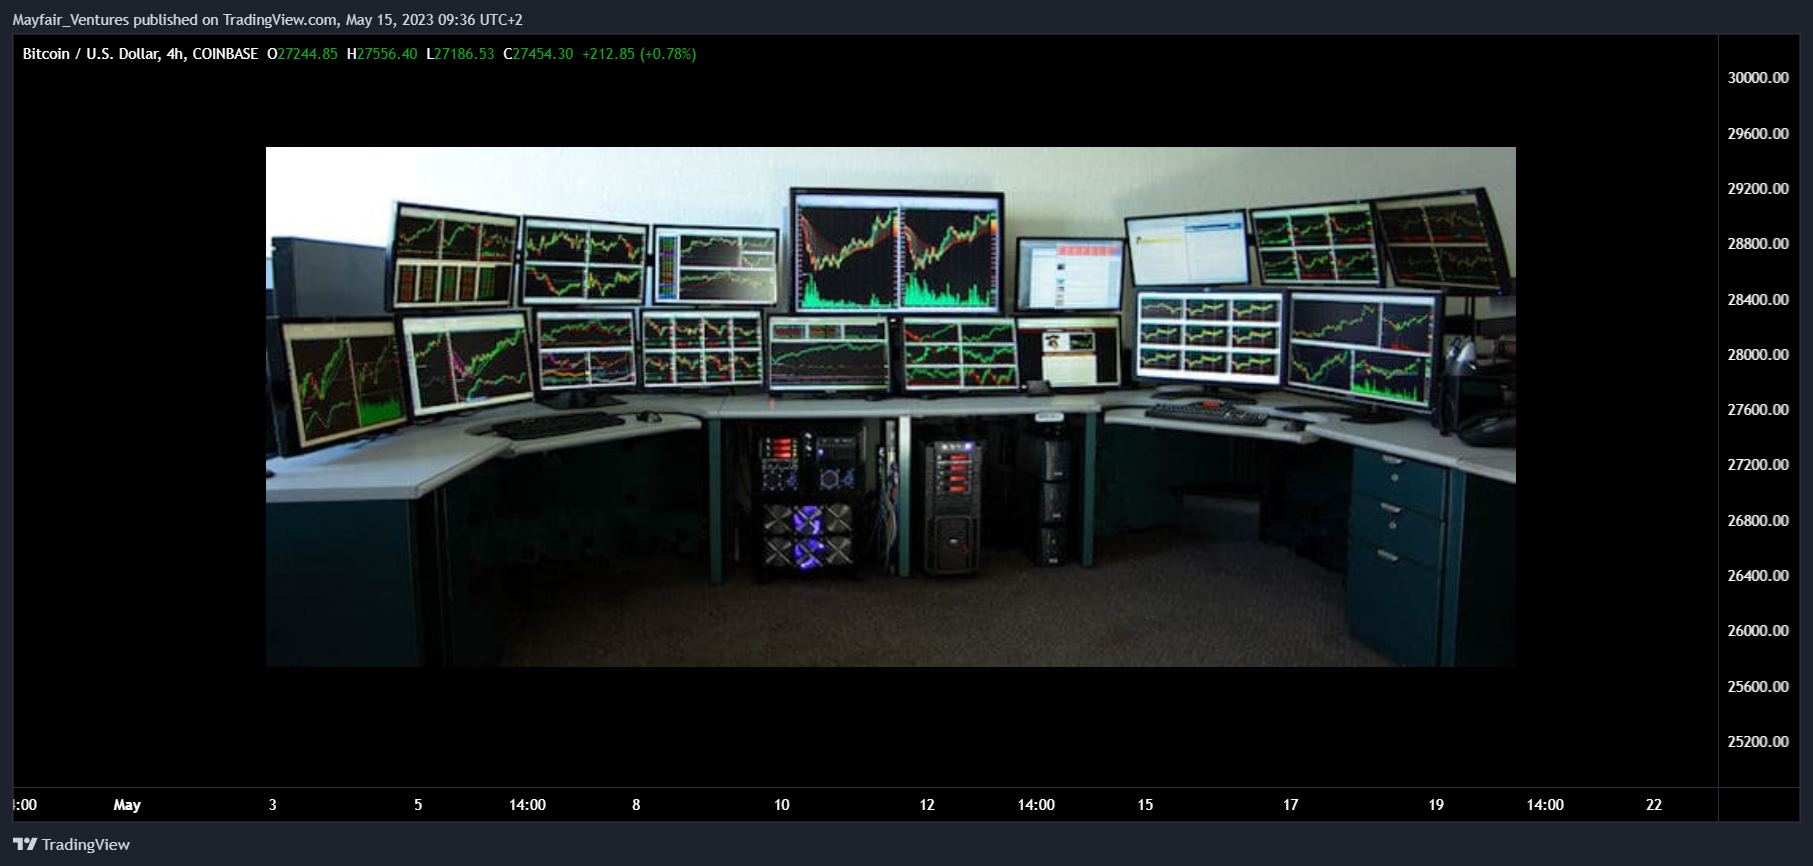Click the 26400.00 price axis label

click(1758, 576)
